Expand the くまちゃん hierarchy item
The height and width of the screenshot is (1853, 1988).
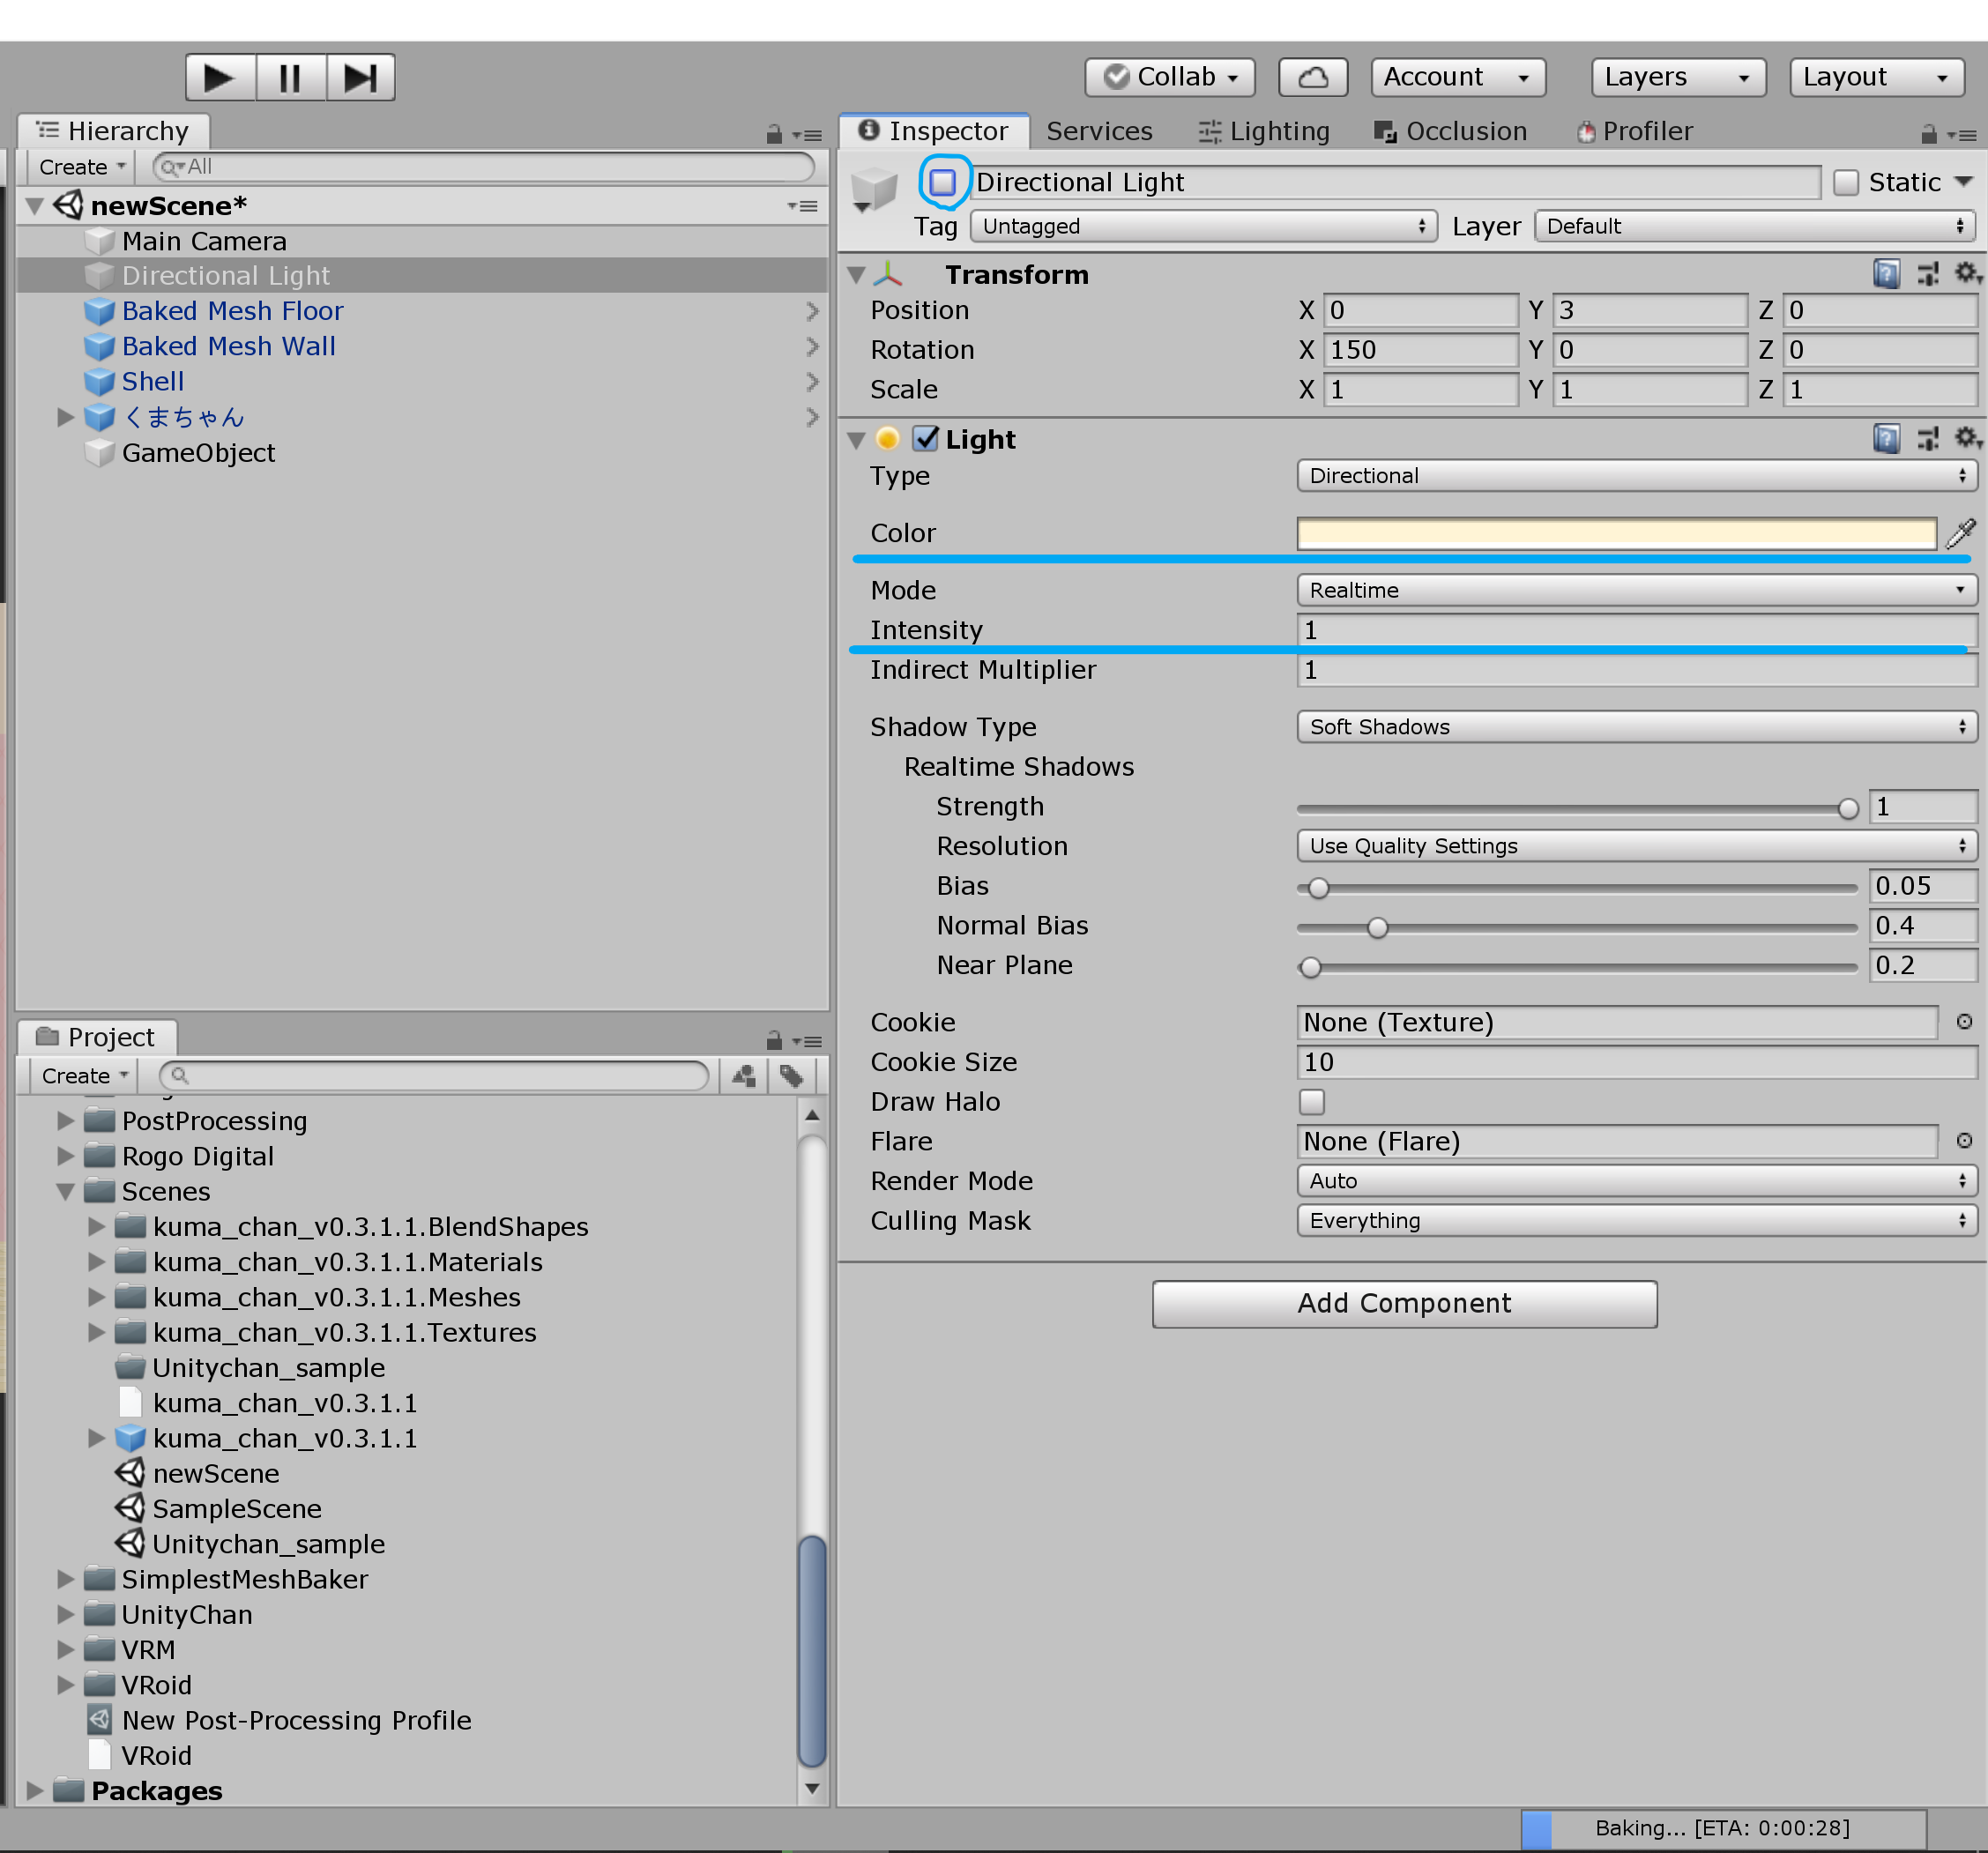pyautogui.click(x=66, y=417)
